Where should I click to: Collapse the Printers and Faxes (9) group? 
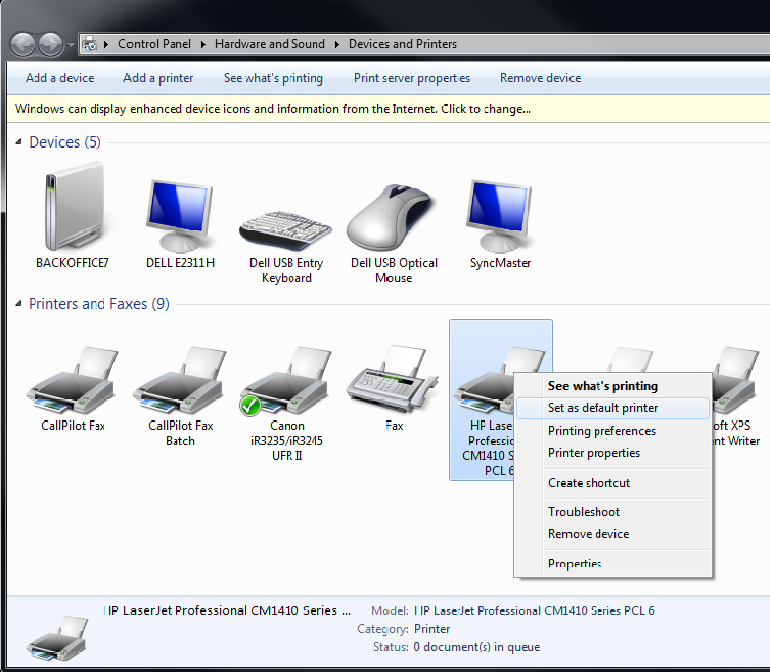pos(18,304)
